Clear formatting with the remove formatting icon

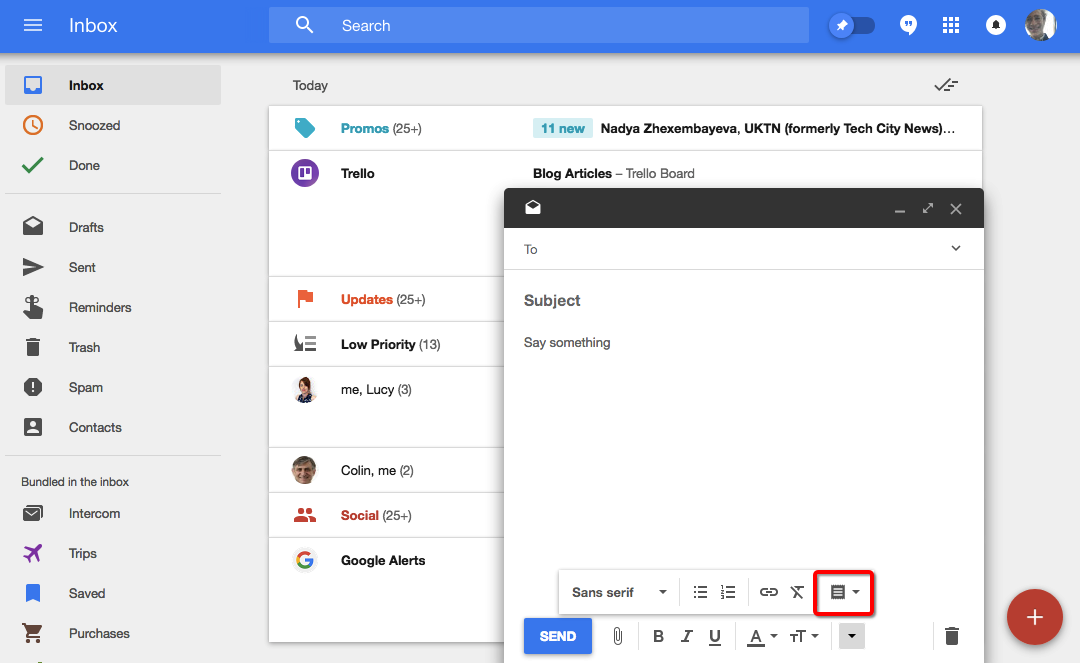[797, 592]
